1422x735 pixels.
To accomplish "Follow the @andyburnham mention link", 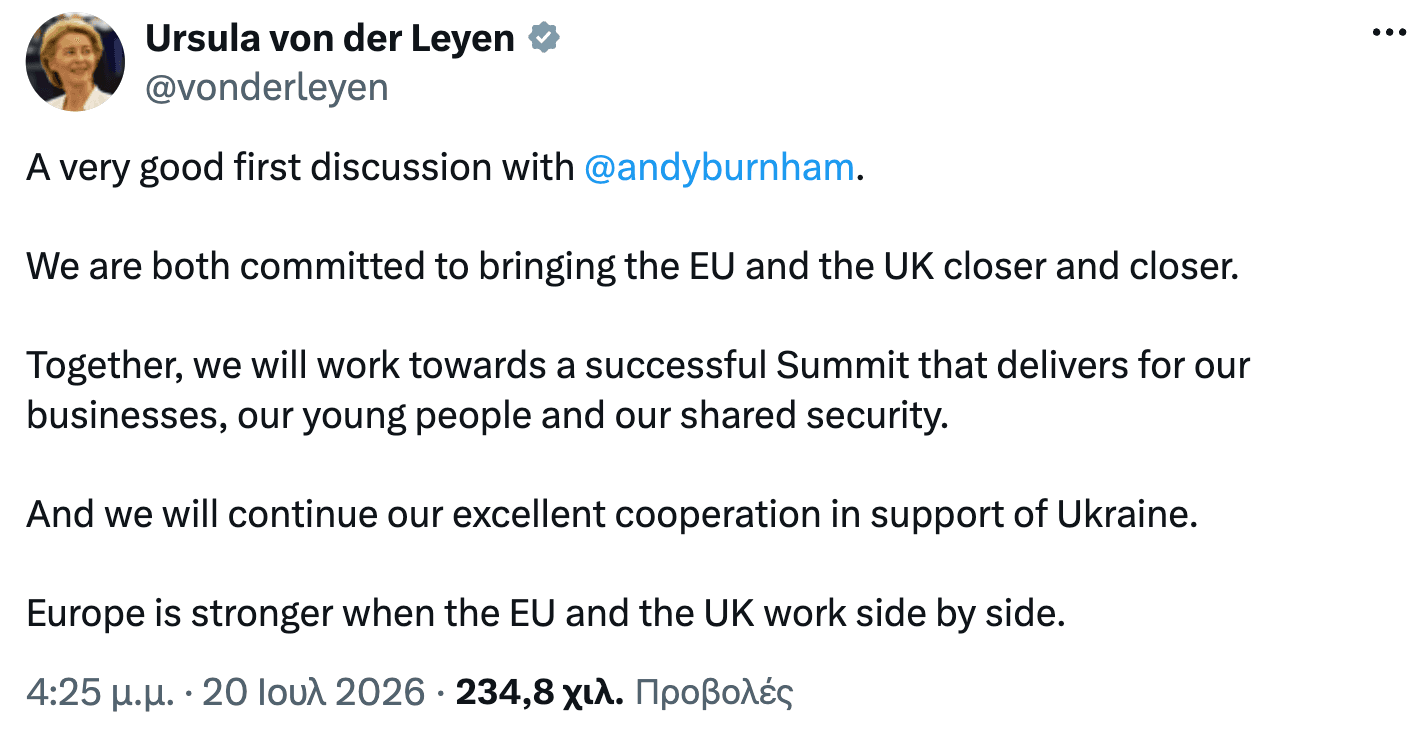I will pos(718,168).
